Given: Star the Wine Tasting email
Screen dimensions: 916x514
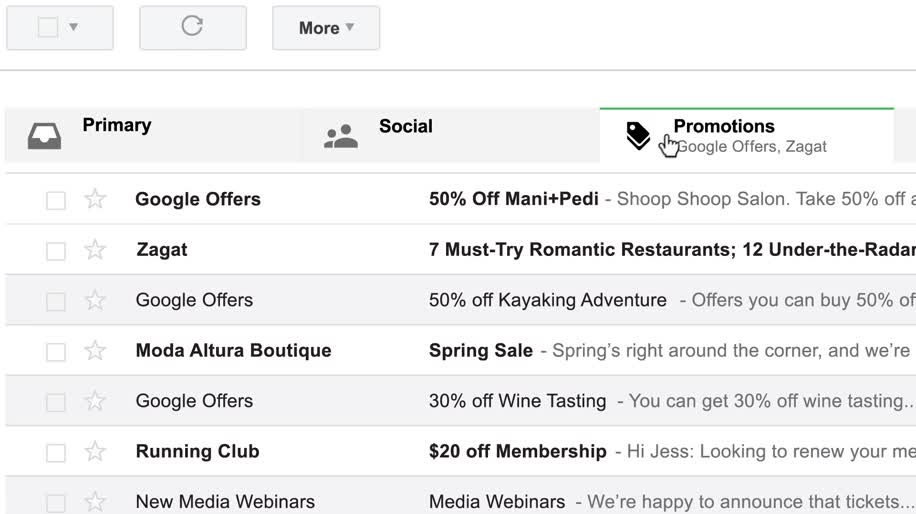Looking at the screenshot, I should (95, 401).
